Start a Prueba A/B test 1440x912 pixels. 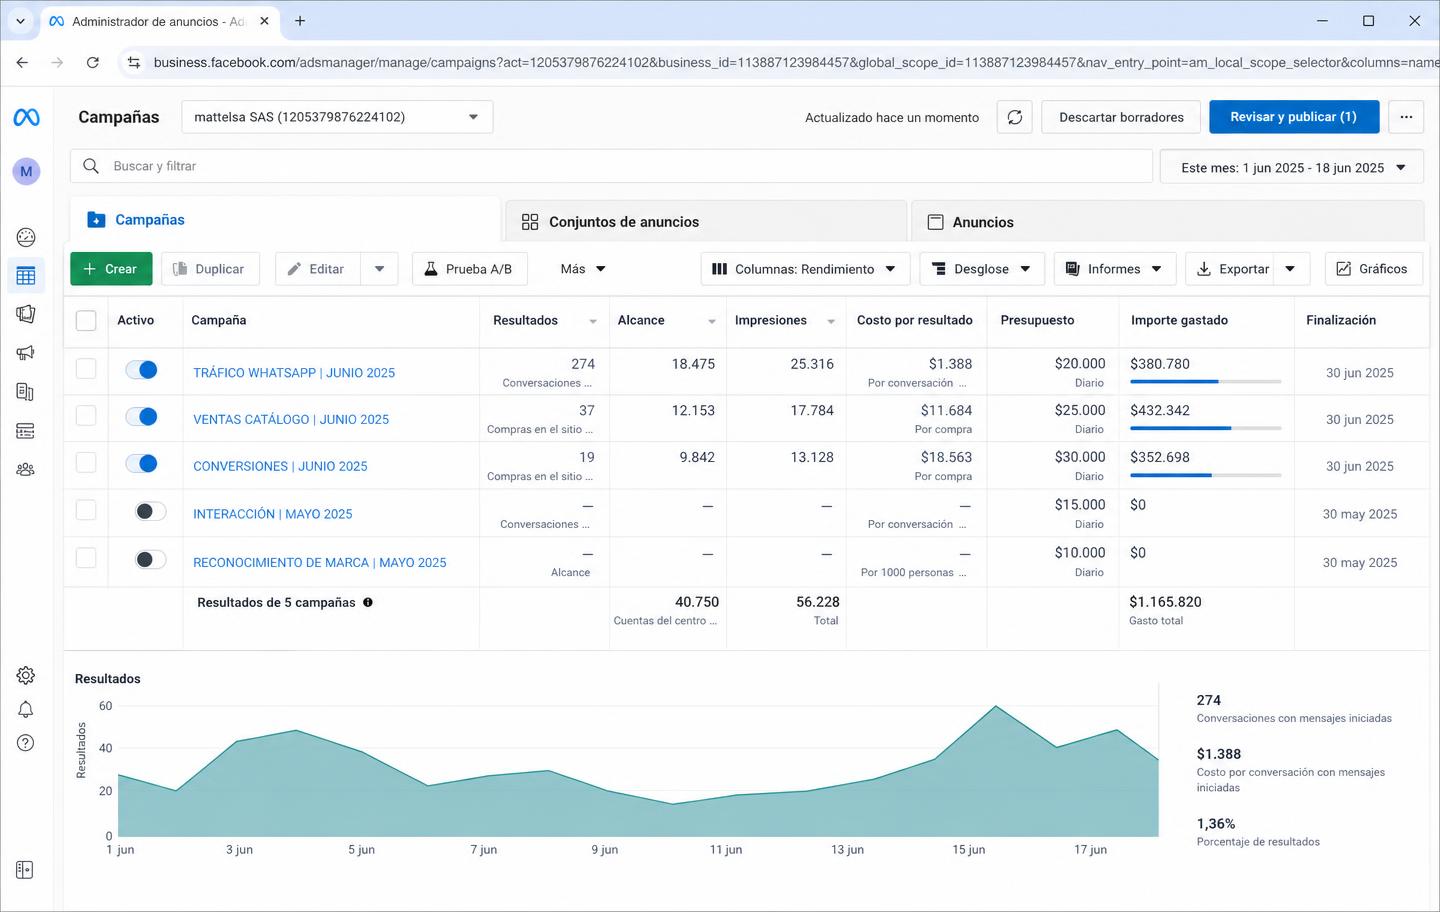point(470,269)
